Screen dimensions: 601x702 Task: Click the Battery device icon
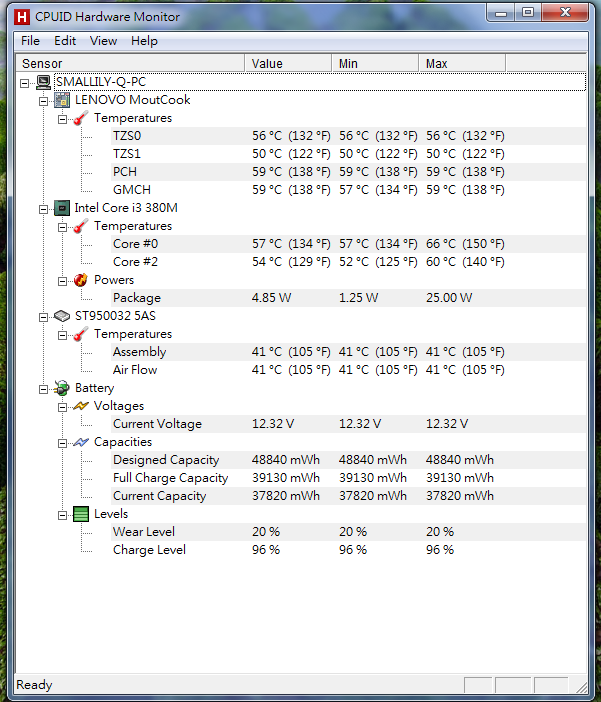coord(62,388)
